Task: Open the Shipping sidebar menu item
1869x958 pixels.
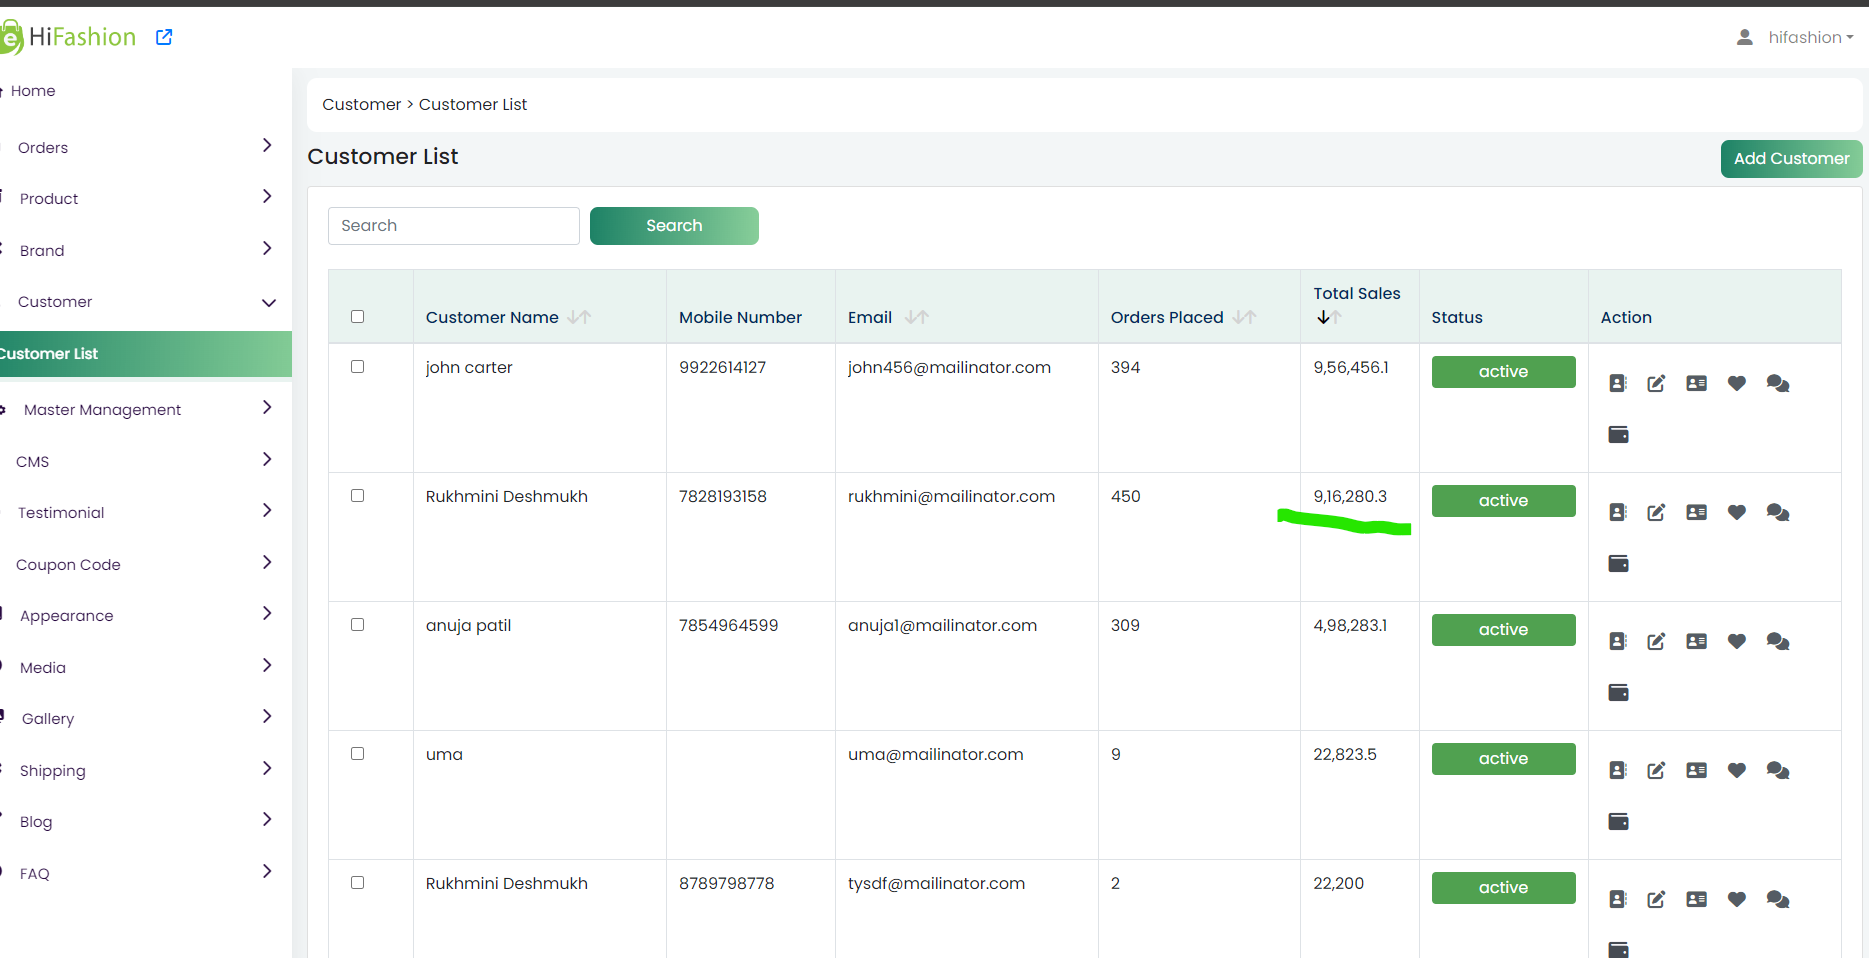Action: [53, 771]
